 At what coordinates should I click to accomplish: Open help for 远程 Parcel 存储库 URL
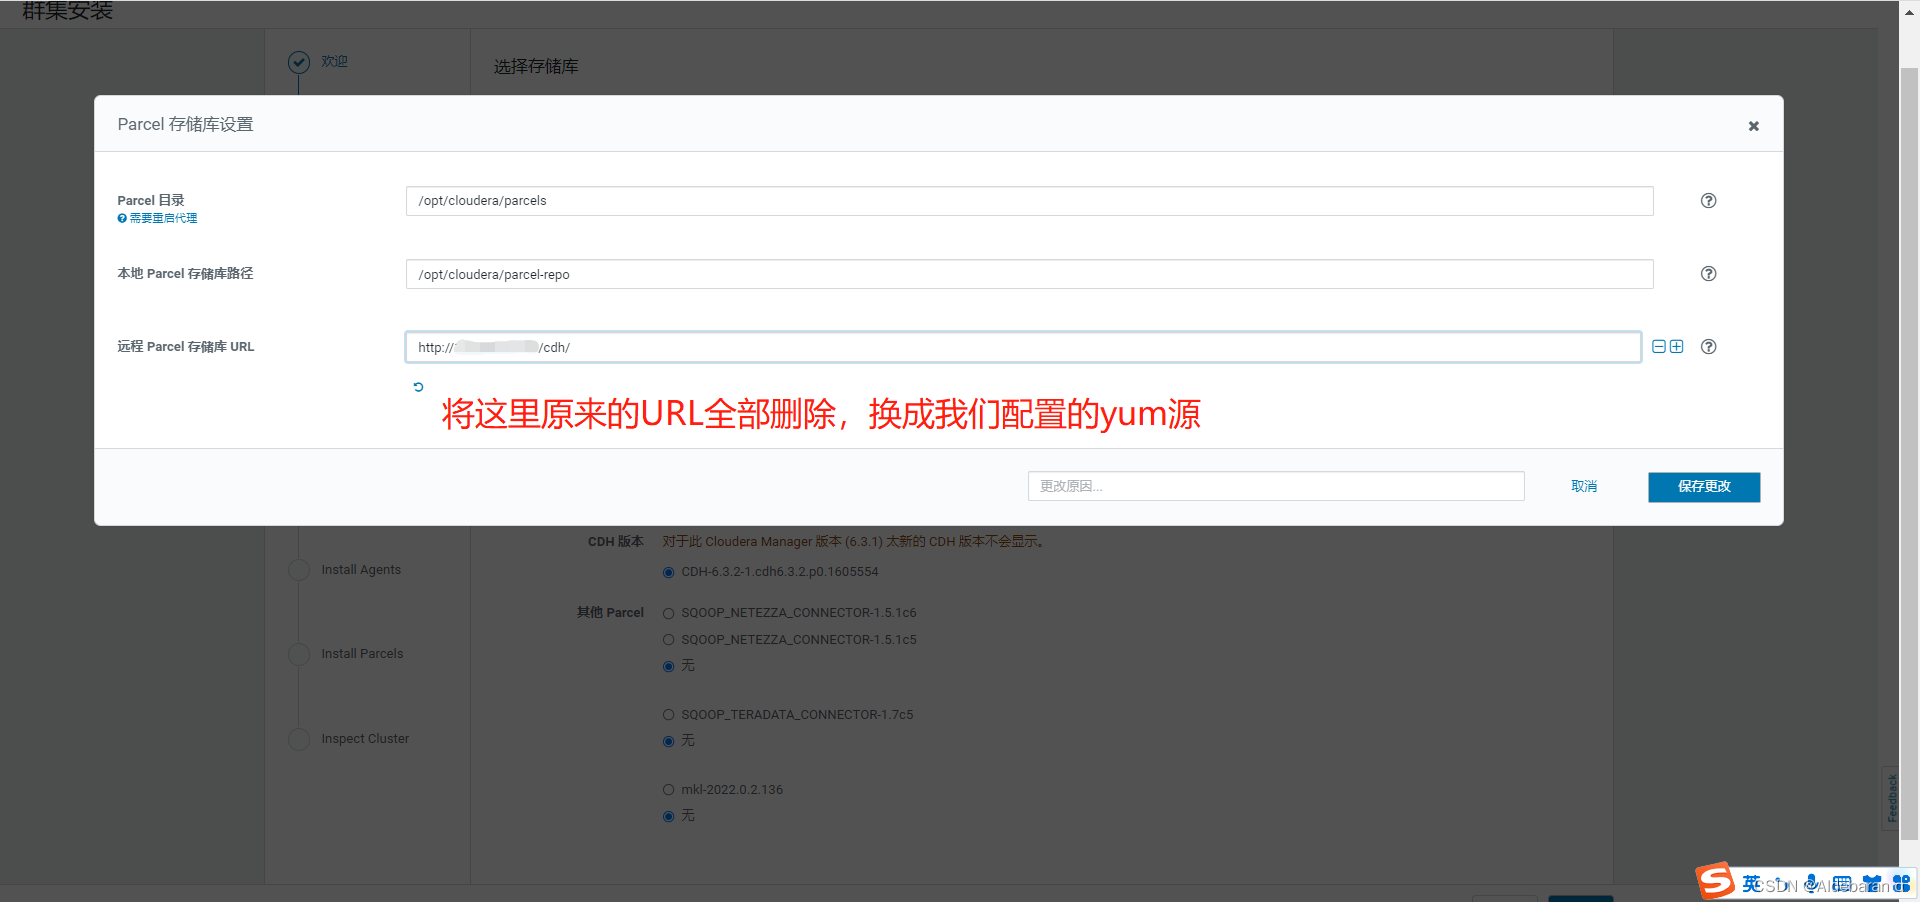(x=1708, y=347)
